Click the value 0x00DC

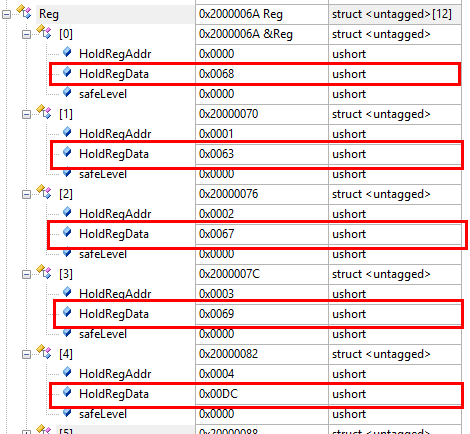218,394
